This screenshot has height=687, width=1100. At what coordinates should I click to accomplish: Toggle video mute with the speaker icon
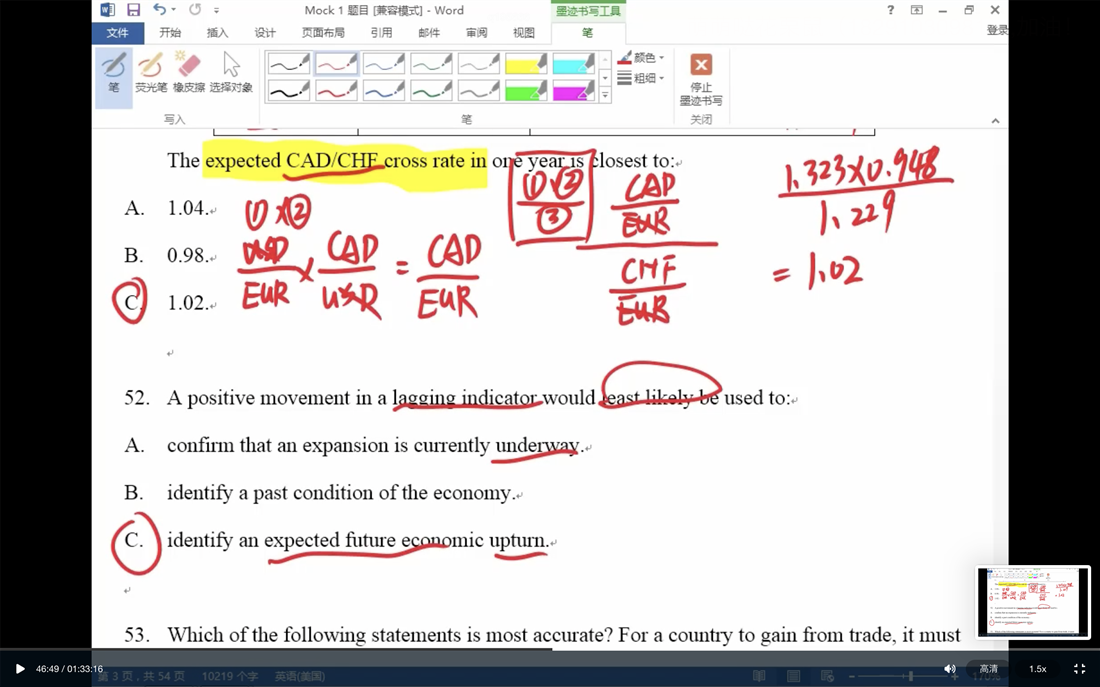click(x=950, y=669)
